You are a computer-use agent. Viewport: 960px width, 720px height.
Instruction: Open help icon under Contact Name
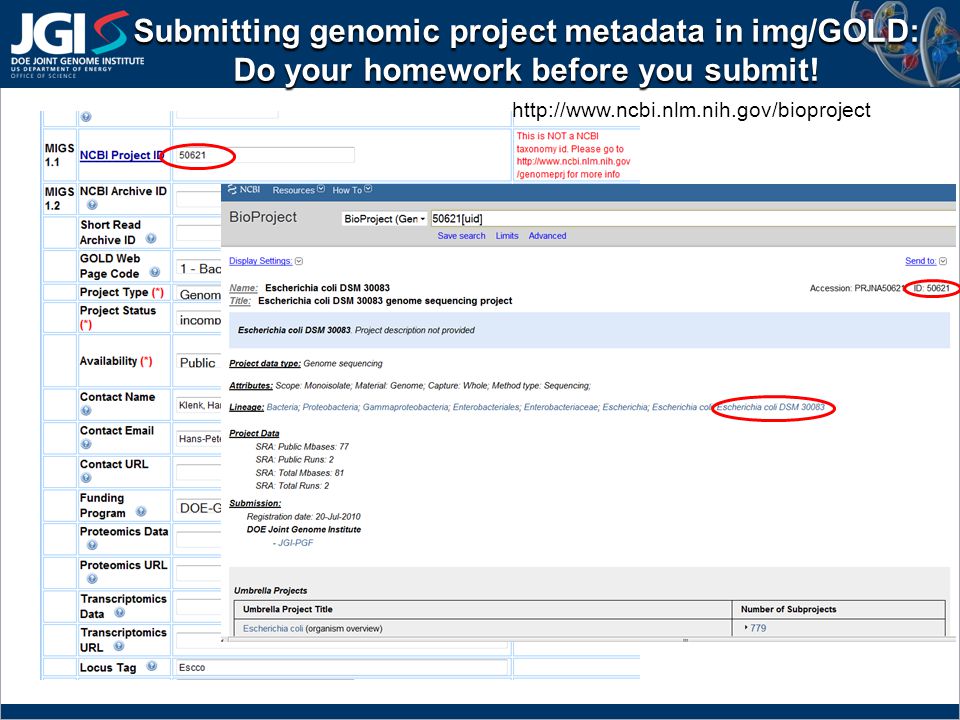pos(86,410)
